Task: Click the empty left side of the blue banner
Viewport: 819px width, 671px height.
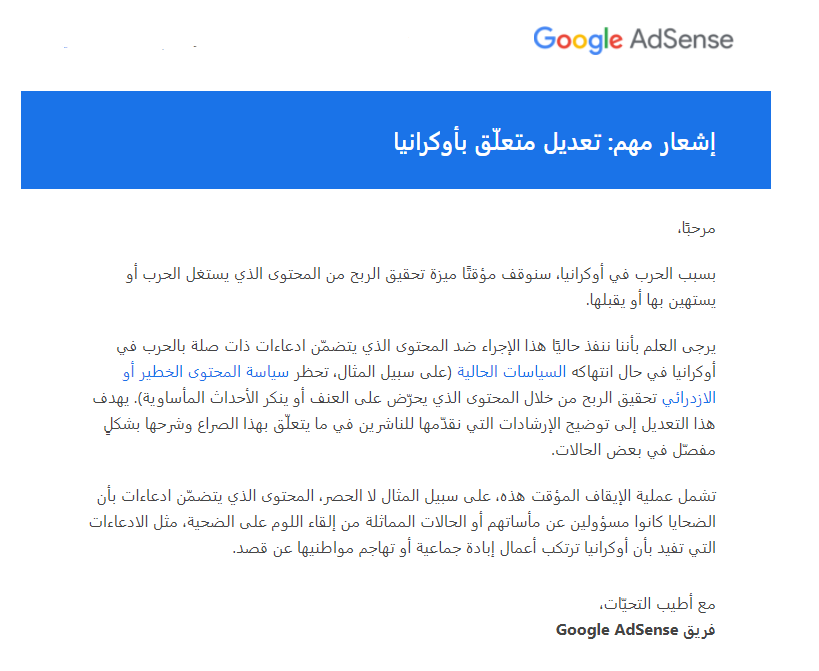Action: pyautogui.click(x=150, y=141)
